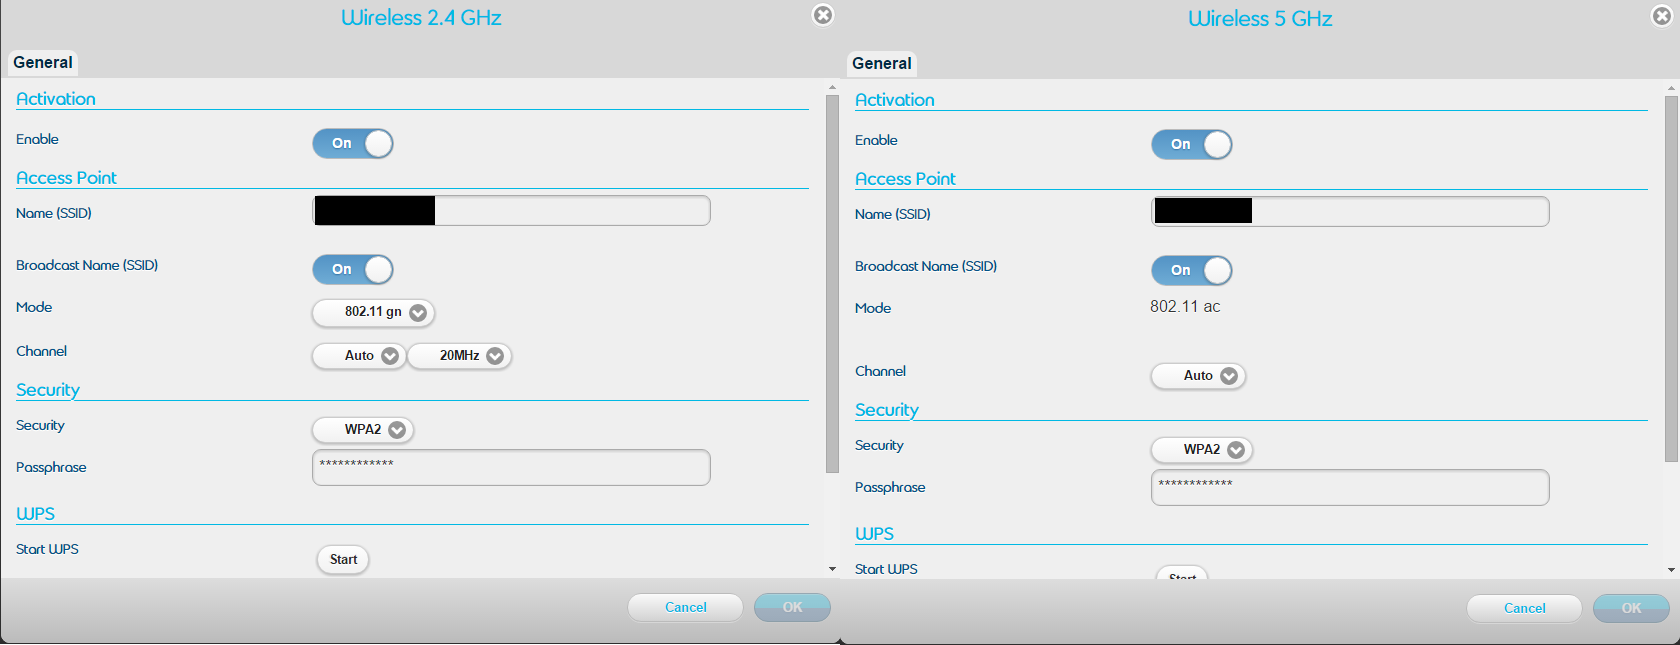Viewport: 1680px width, 645px height.
Task: Turn off Broadcast Name for 5 GHz
Action: [1191, 270]
